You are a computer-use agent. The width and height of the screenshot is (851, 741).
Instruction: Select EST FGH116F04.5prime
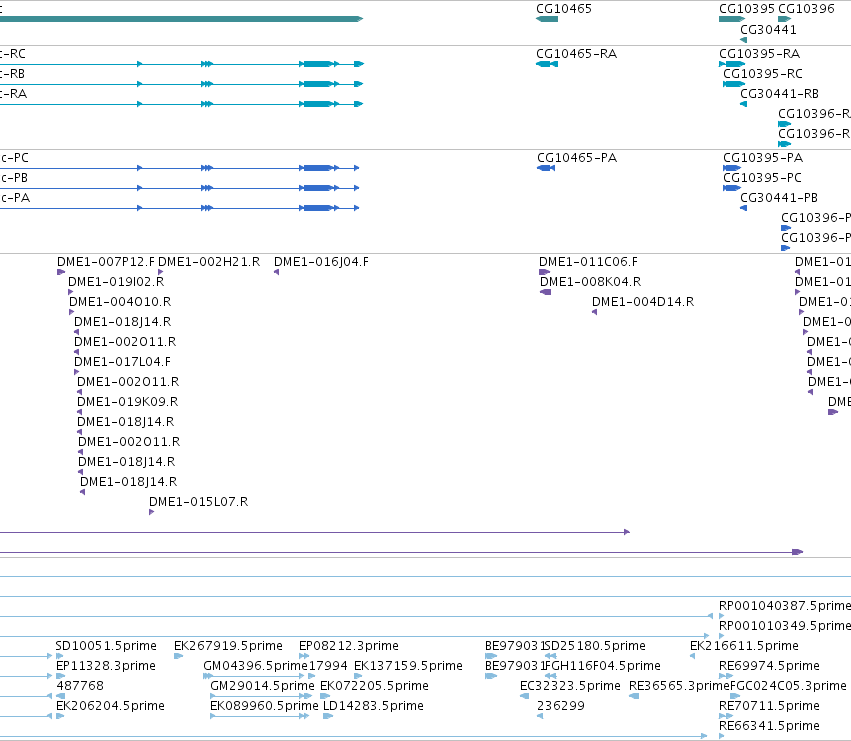point(602,666)
